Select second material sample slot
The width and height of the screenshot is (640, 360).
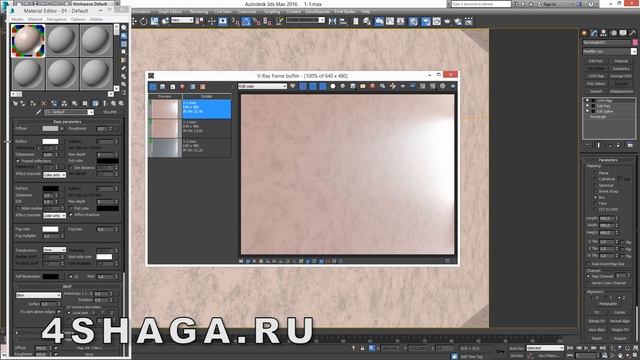coord(62,40)
